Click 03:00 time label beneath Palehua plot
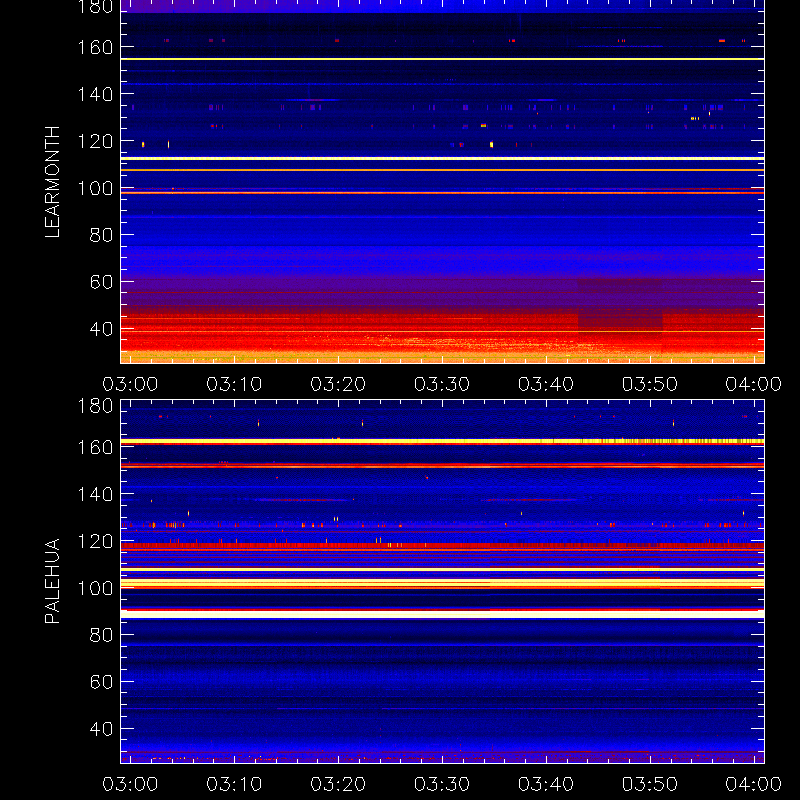Viewport: 800px width, 800px height. click(130, 784)
